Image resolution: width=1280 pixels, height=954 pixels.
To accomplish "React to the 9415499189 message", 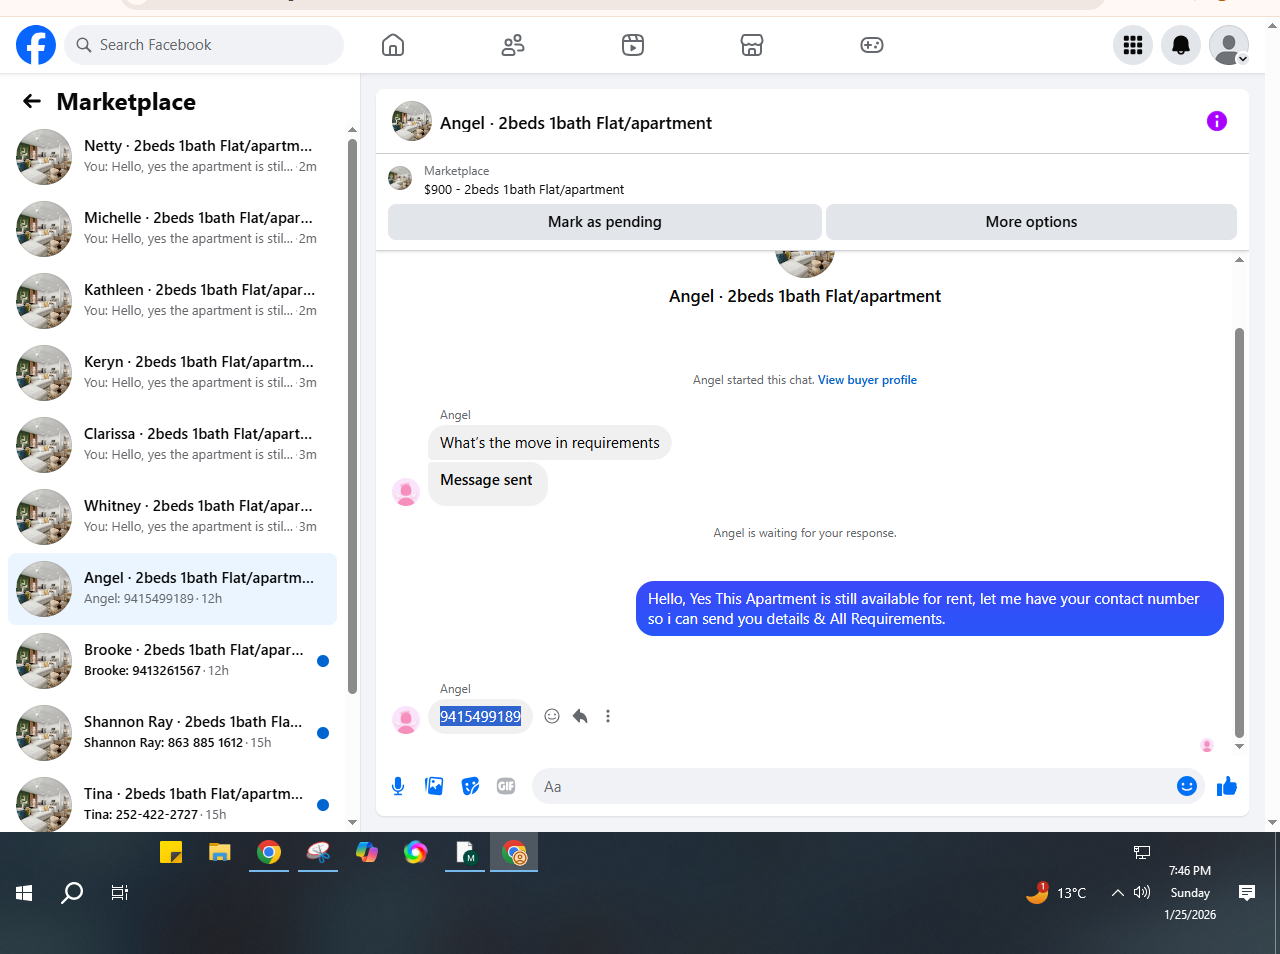I will 552,716.
